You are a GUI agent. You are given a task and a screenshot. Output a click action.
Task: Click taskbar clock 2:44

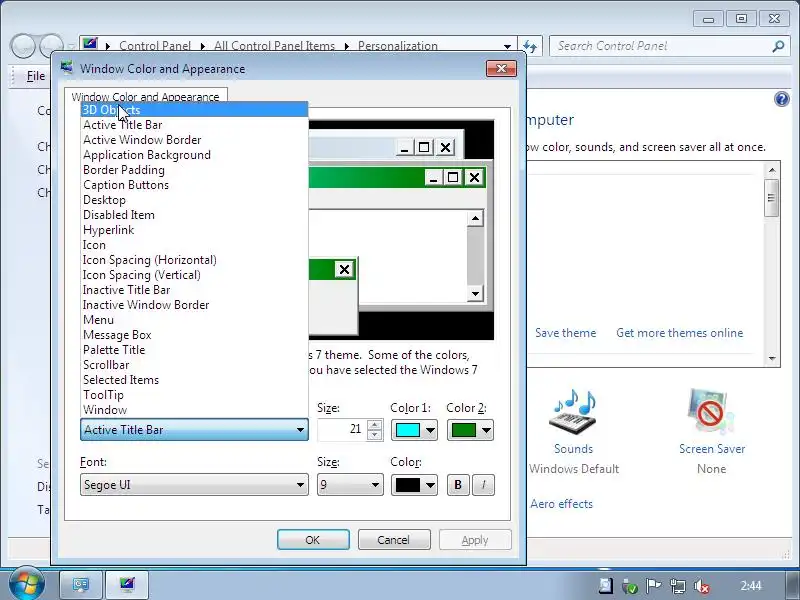pyautogui.click(x=751, y=585)
